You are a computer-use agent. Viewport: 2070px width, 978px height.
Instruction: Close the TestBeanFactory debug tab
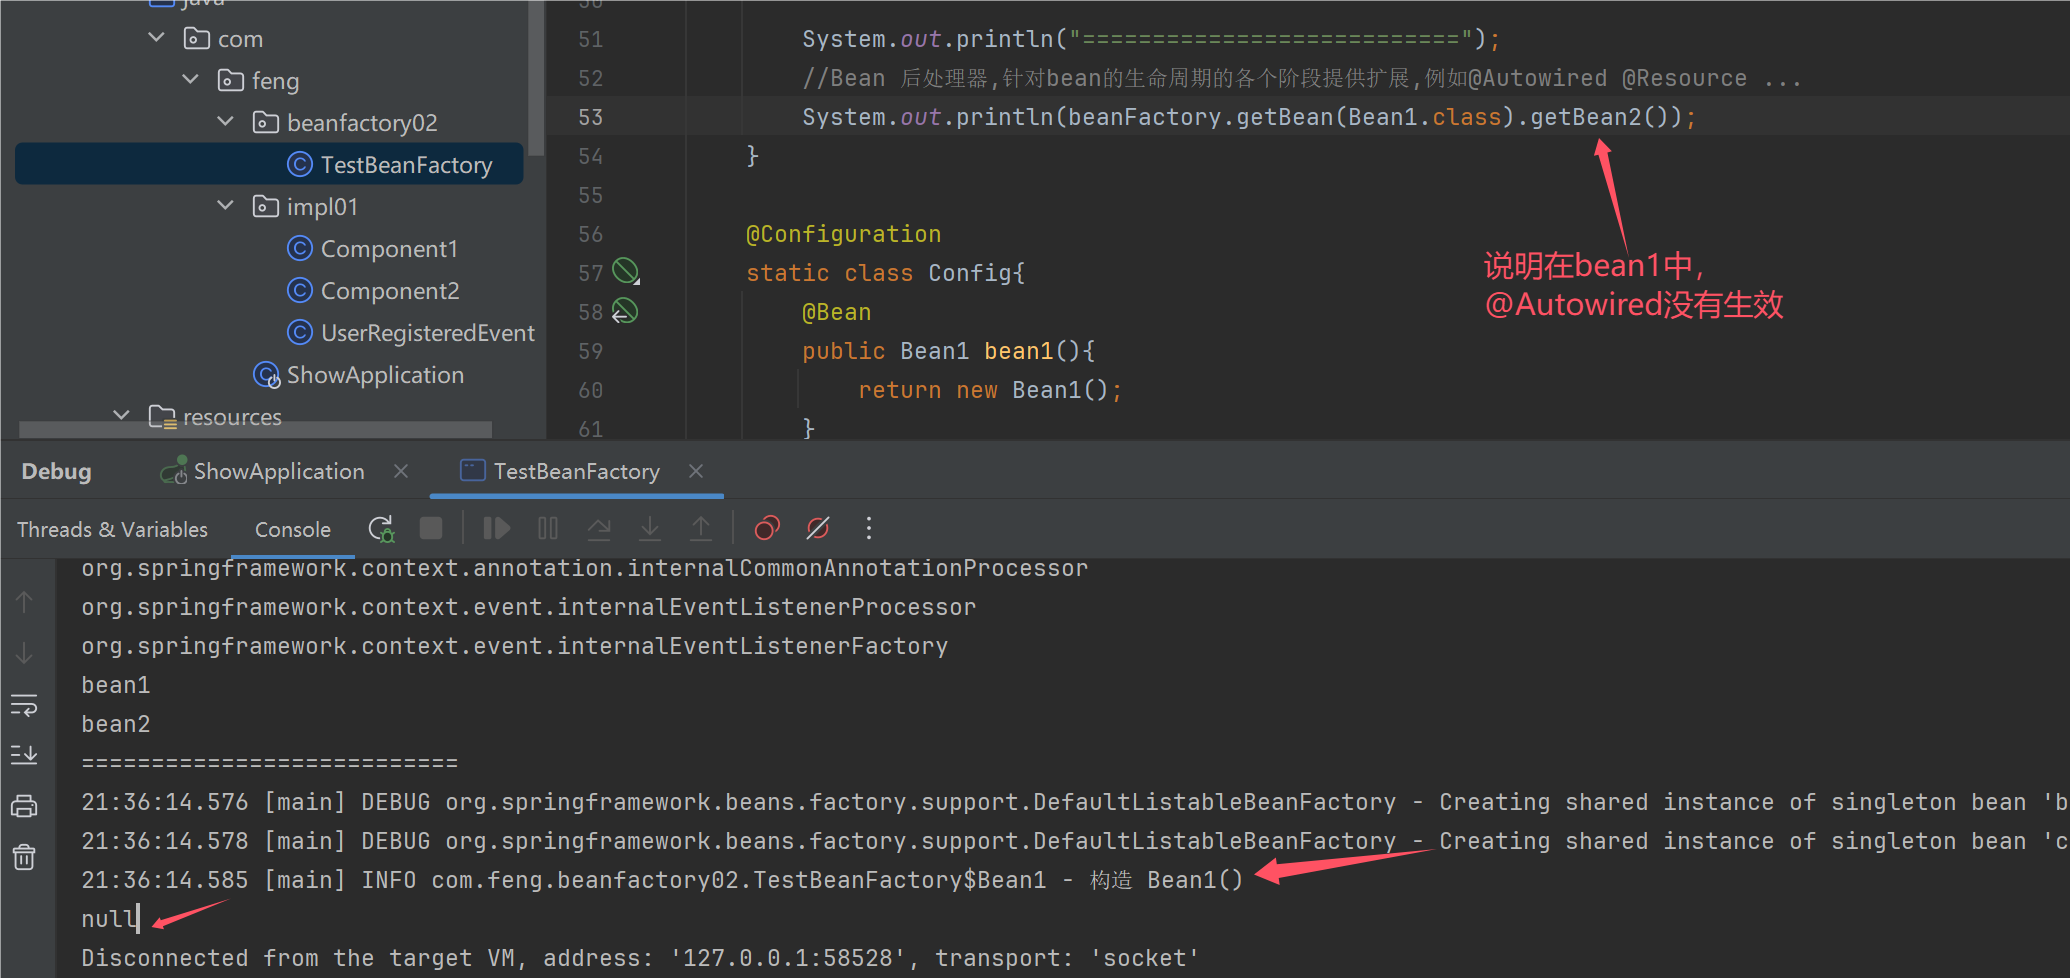[x=696, y=471]
